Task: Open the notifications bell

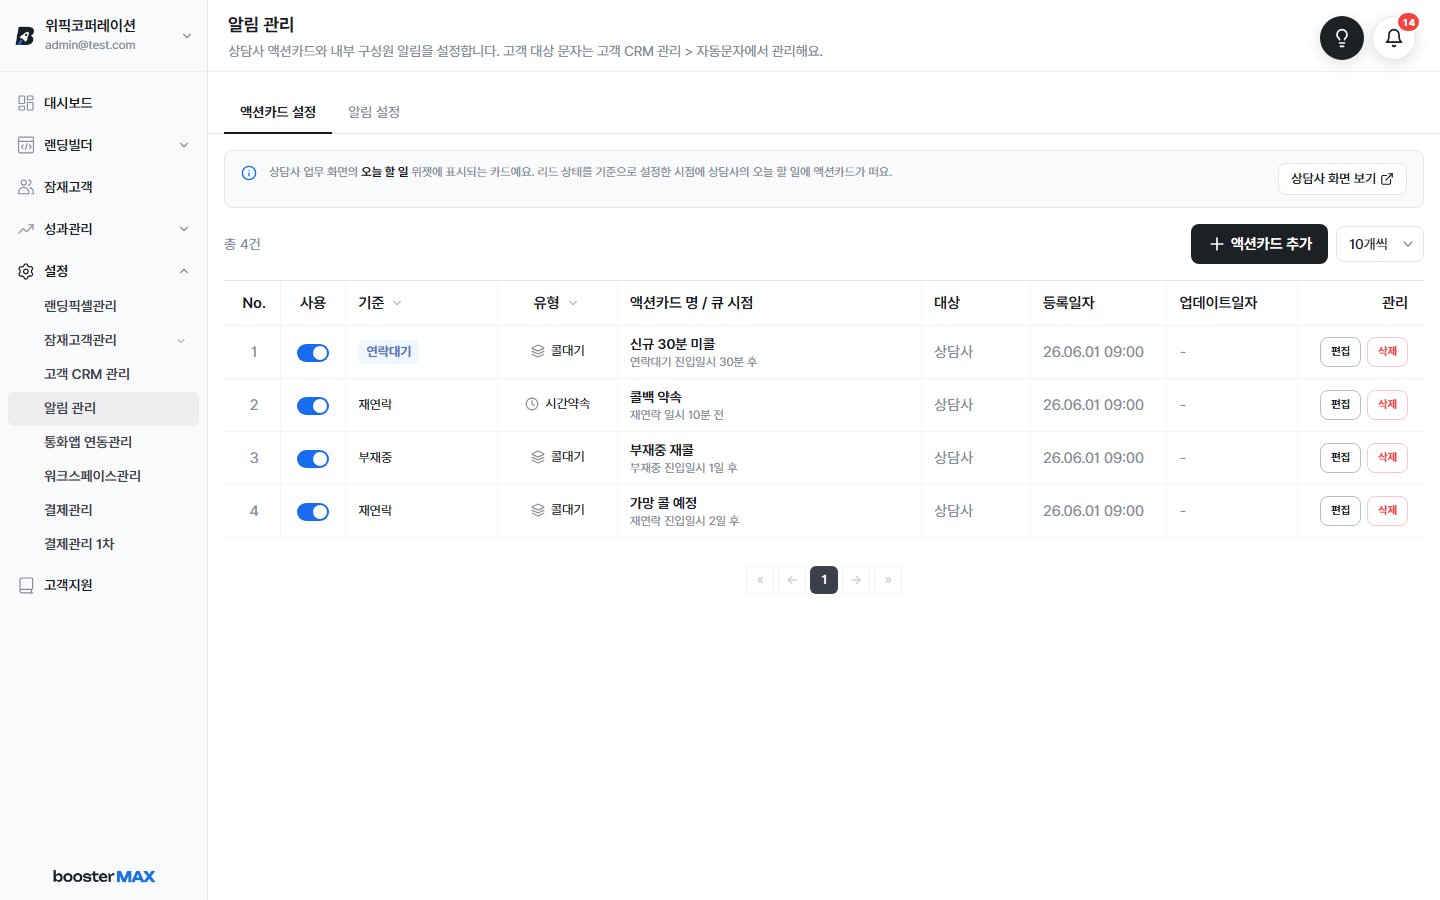Action: [1394, 38]
